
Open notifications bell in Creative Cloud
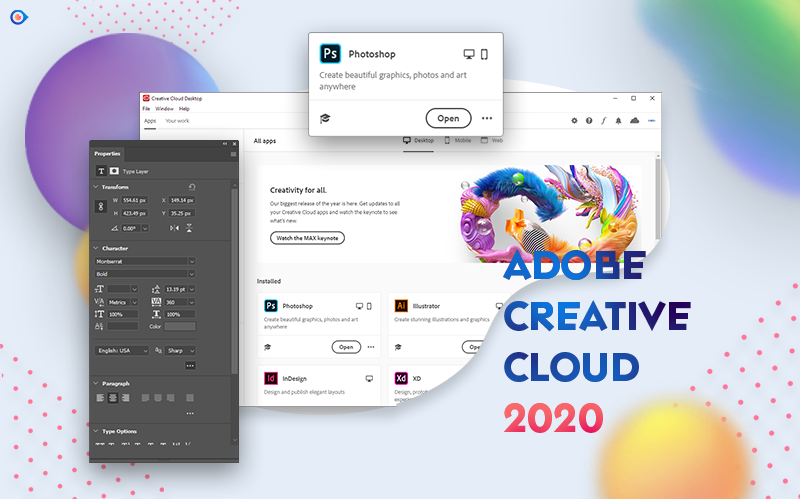pos(618,121)
